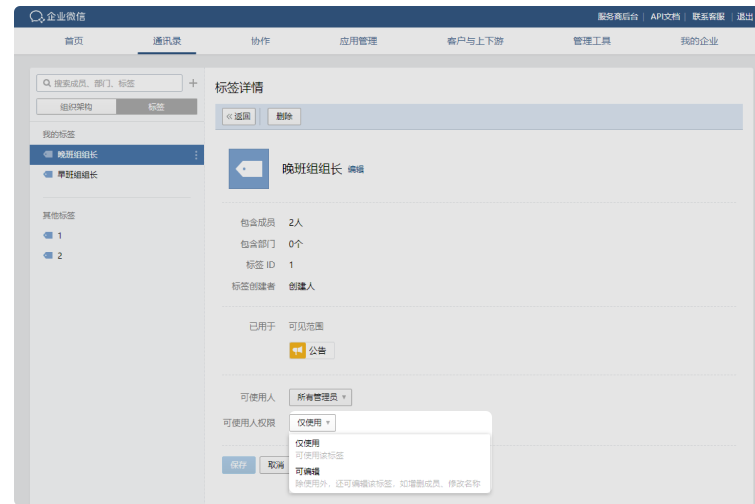This screenshot has height=504, width=755.
Task: Switch to 标签 view
Action: (156, 107)
